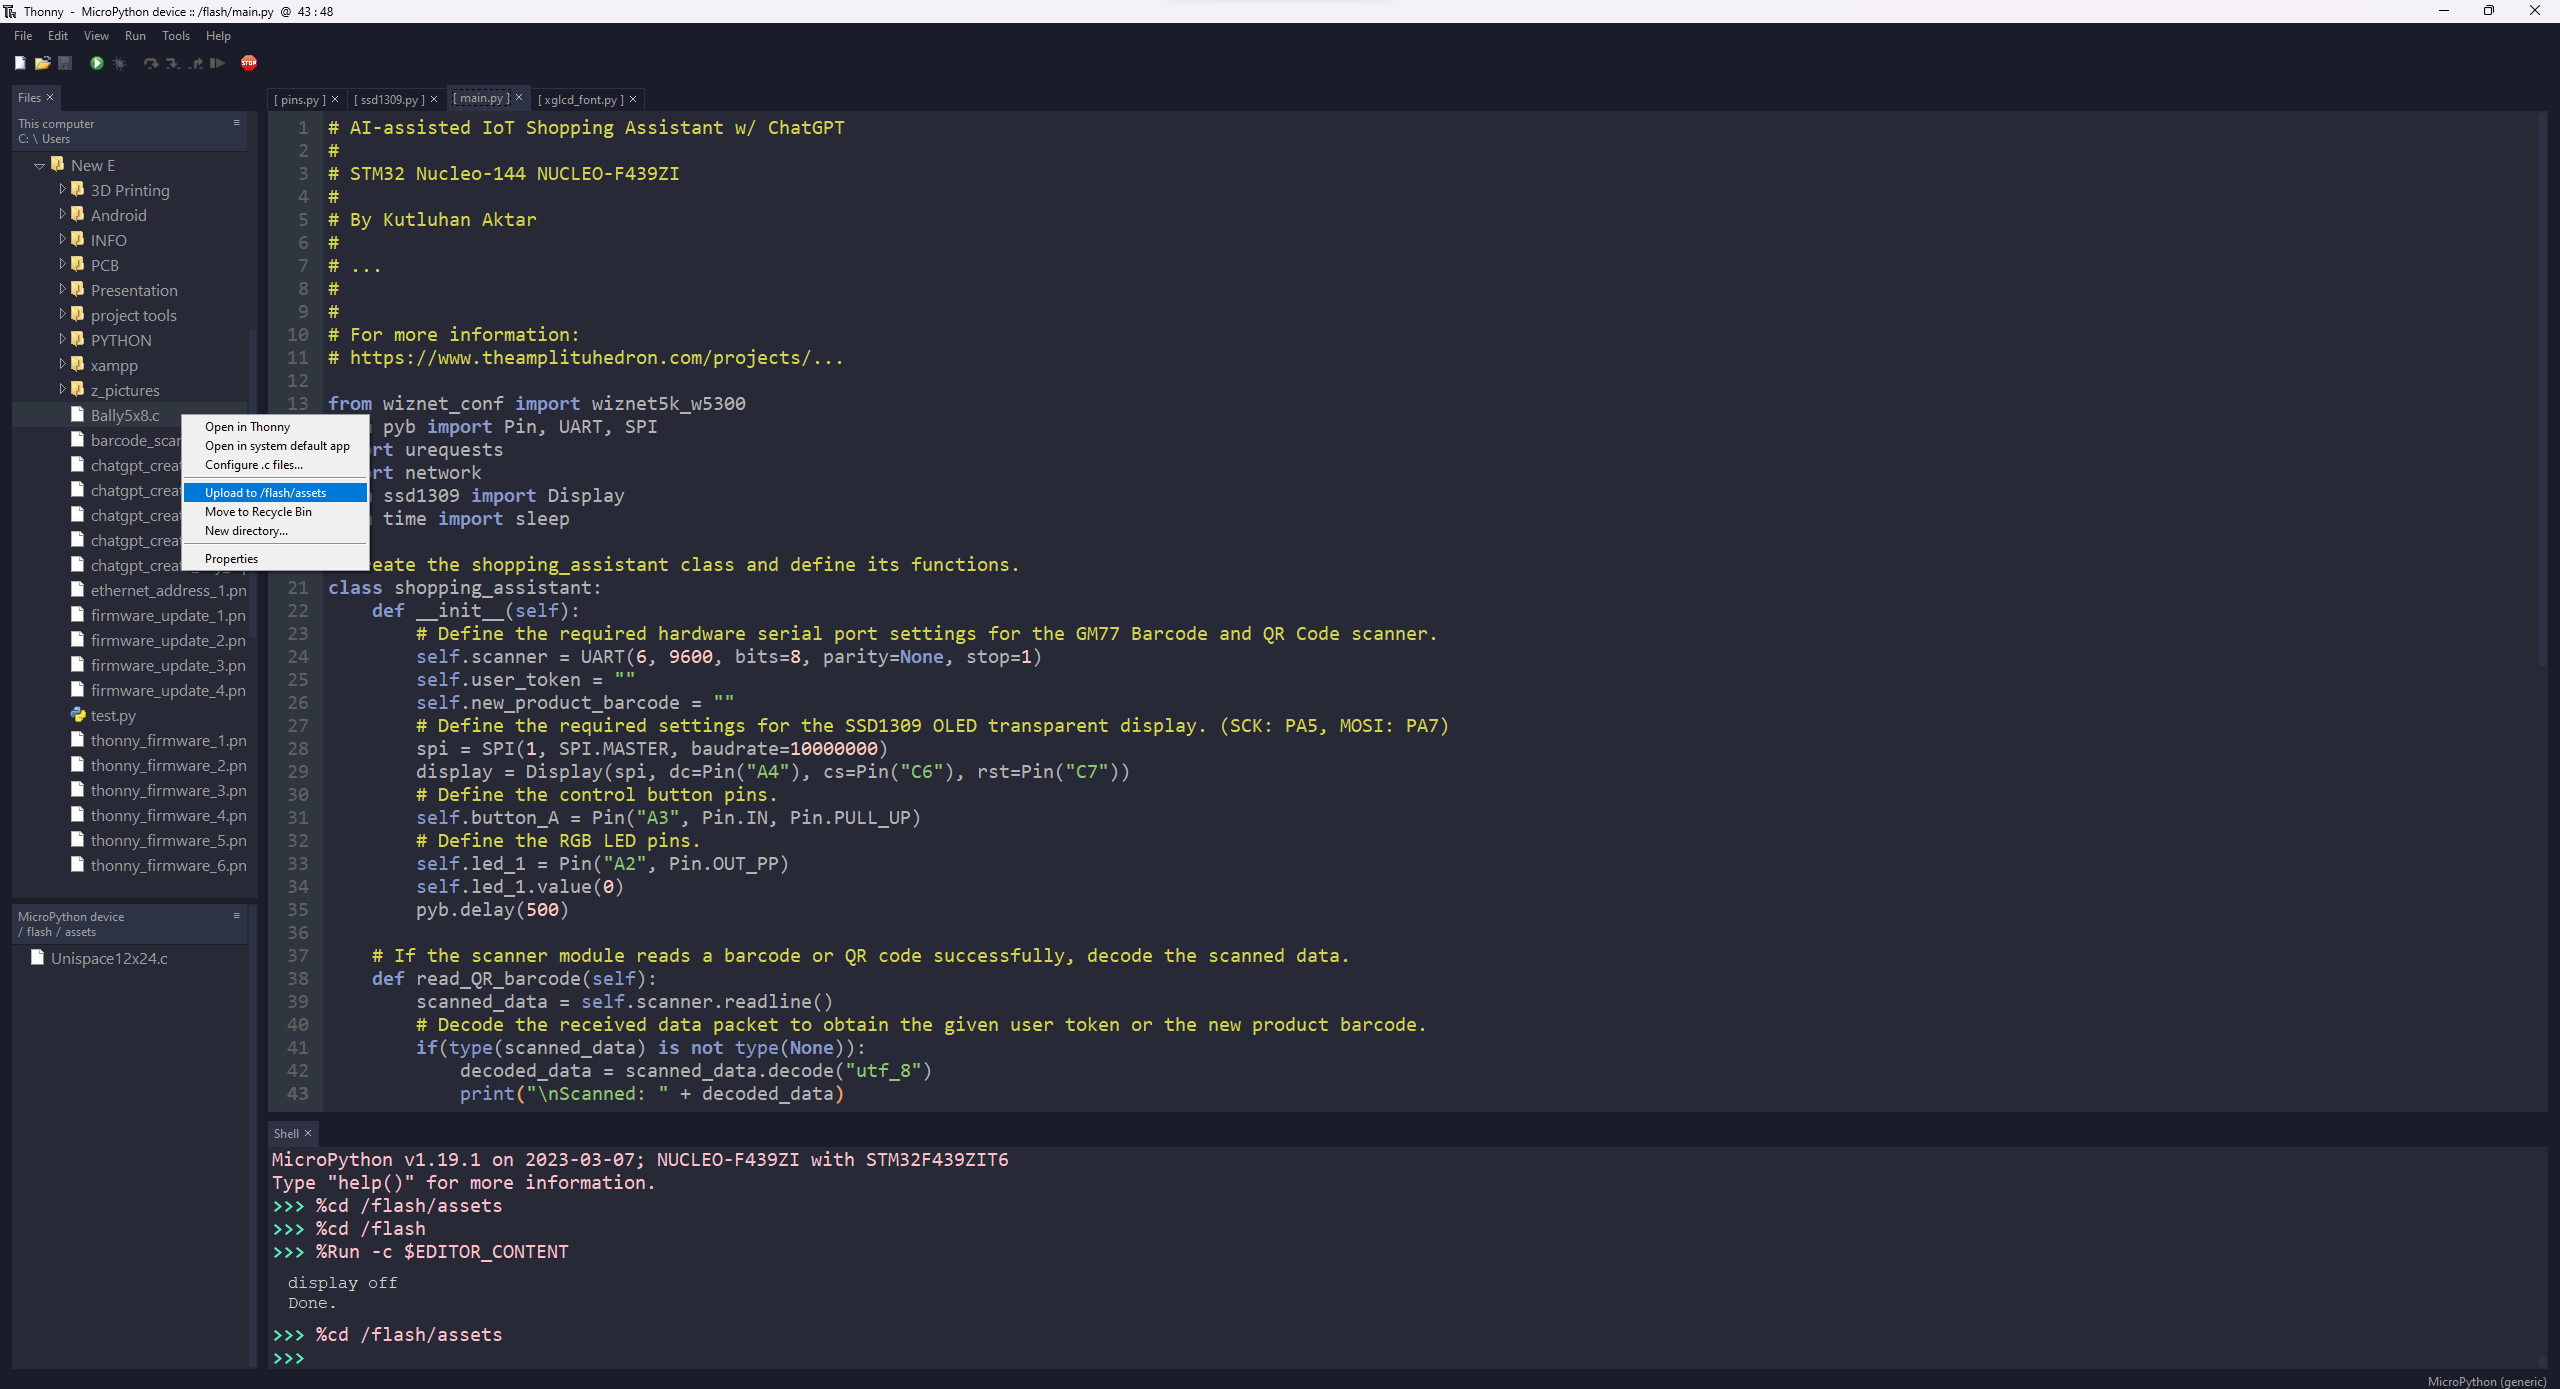2560x1389 pixels.
Task: Expand the 3D Printing folder
Action: coord(62,189)
